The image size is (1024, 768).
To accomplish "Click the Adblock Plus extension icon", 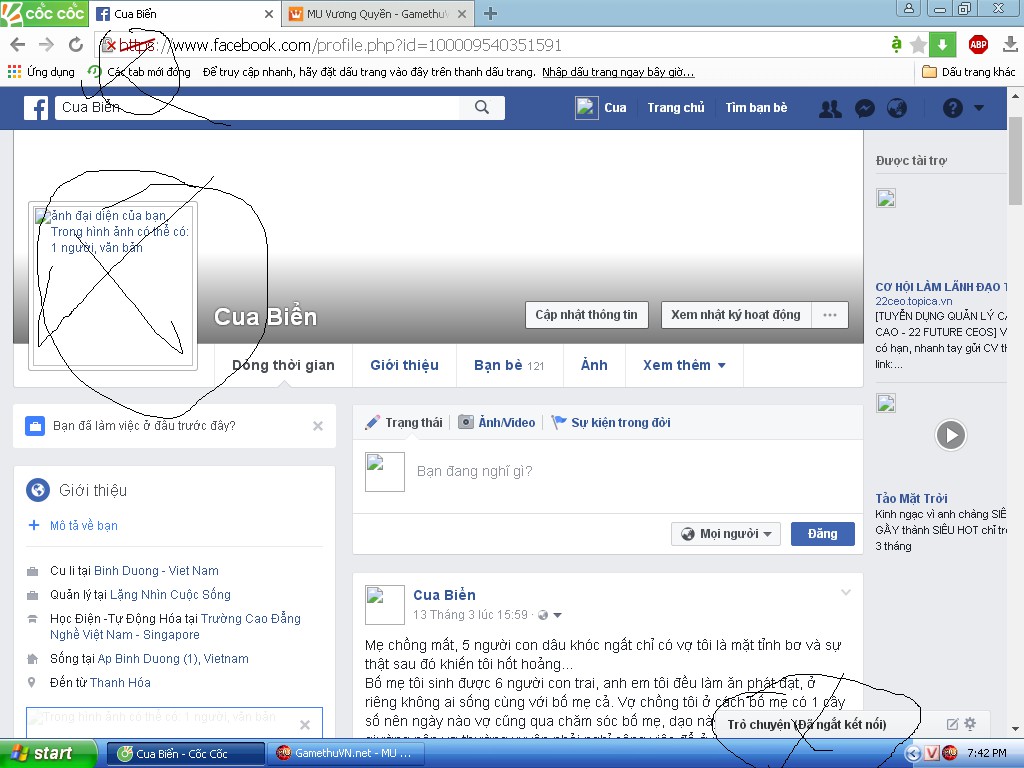I will tap(978, 45).
